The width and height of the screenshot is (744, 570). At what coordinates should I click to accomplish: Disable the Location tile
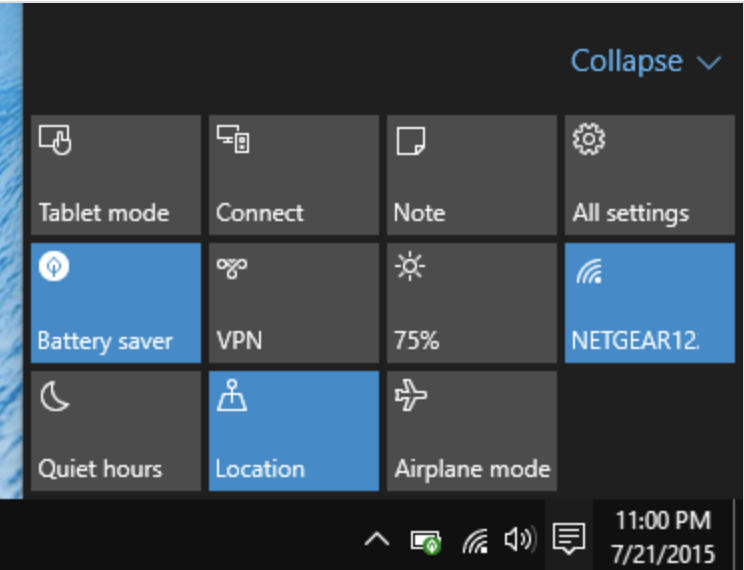coord(294,431)
